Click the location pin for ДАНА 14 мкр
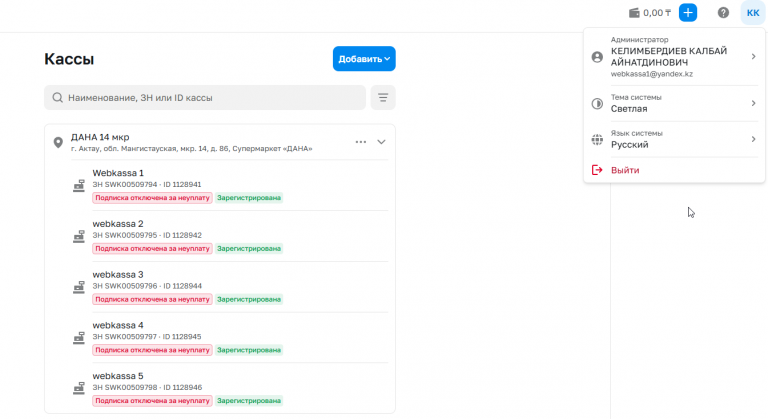This screenshot has height=419, width=768. pos(58,143)
